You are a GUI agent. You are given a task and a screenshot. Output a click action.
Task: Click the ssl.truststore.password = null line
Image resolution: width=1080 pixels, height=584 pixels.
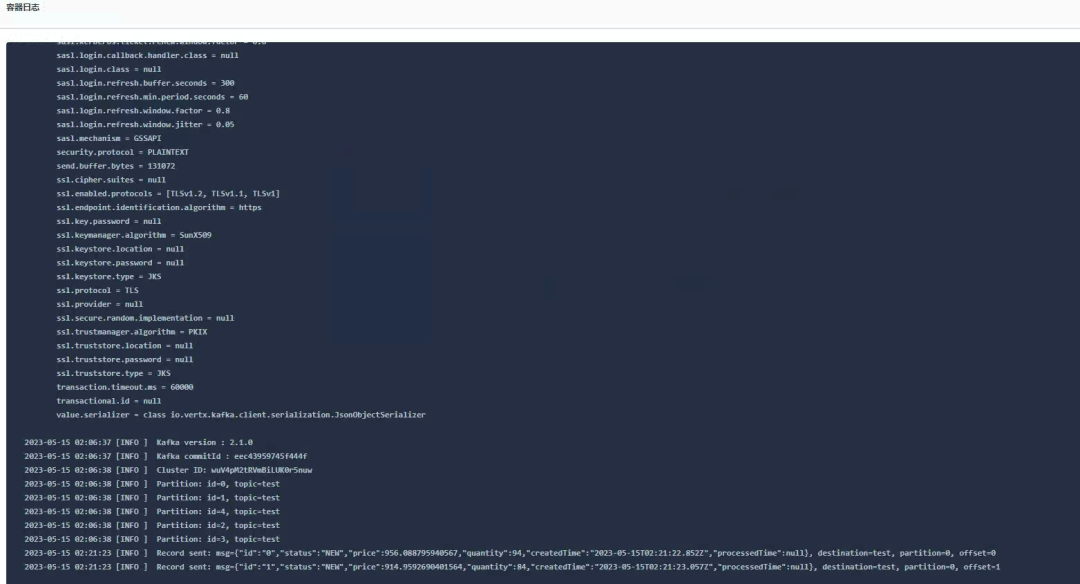click(x=125, y=359)
